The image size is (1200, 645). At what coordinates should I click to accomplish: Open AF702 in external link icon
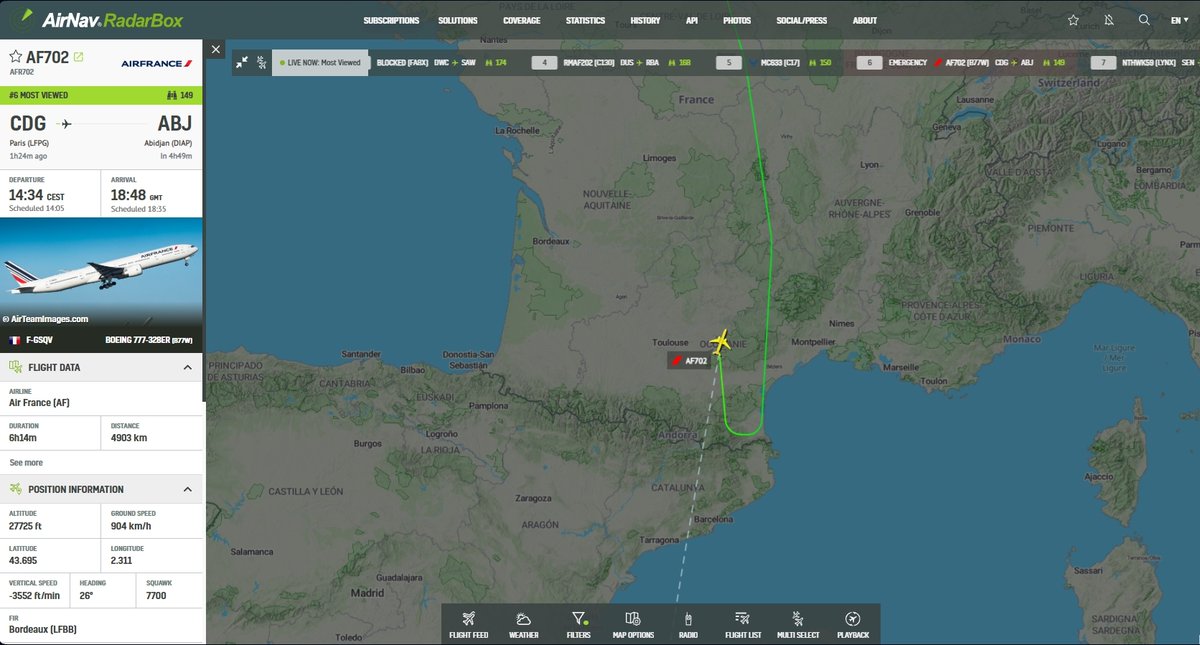(79, 57)
